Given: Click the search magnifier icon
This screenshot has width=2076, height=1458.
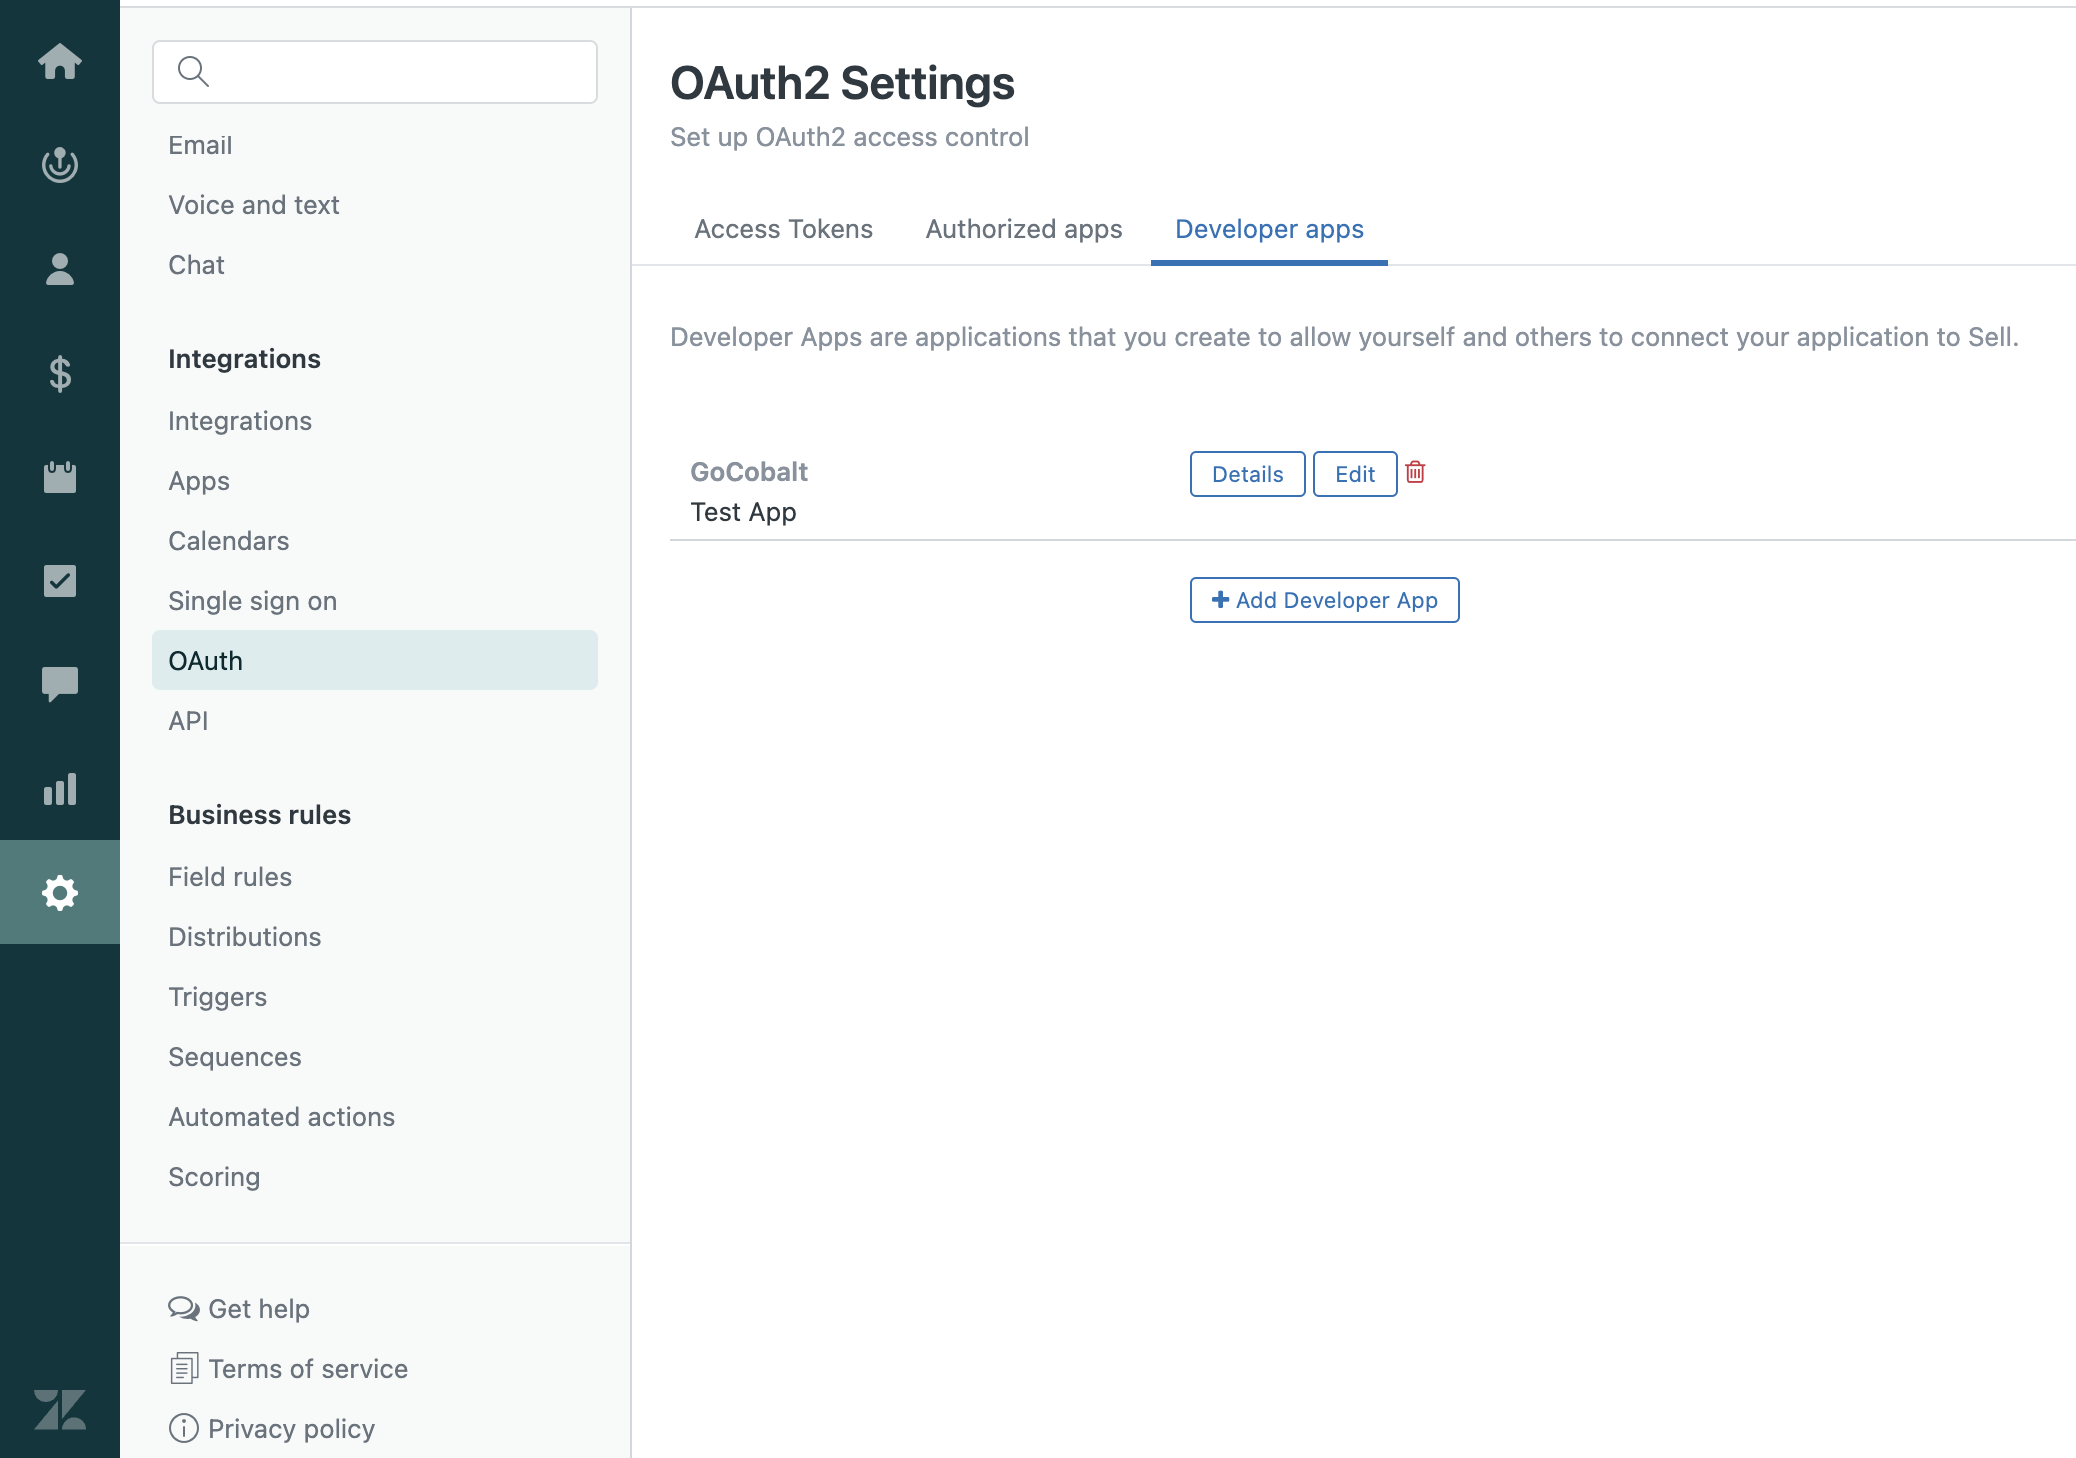Looking at the screenshot, I should click(194, 71).
